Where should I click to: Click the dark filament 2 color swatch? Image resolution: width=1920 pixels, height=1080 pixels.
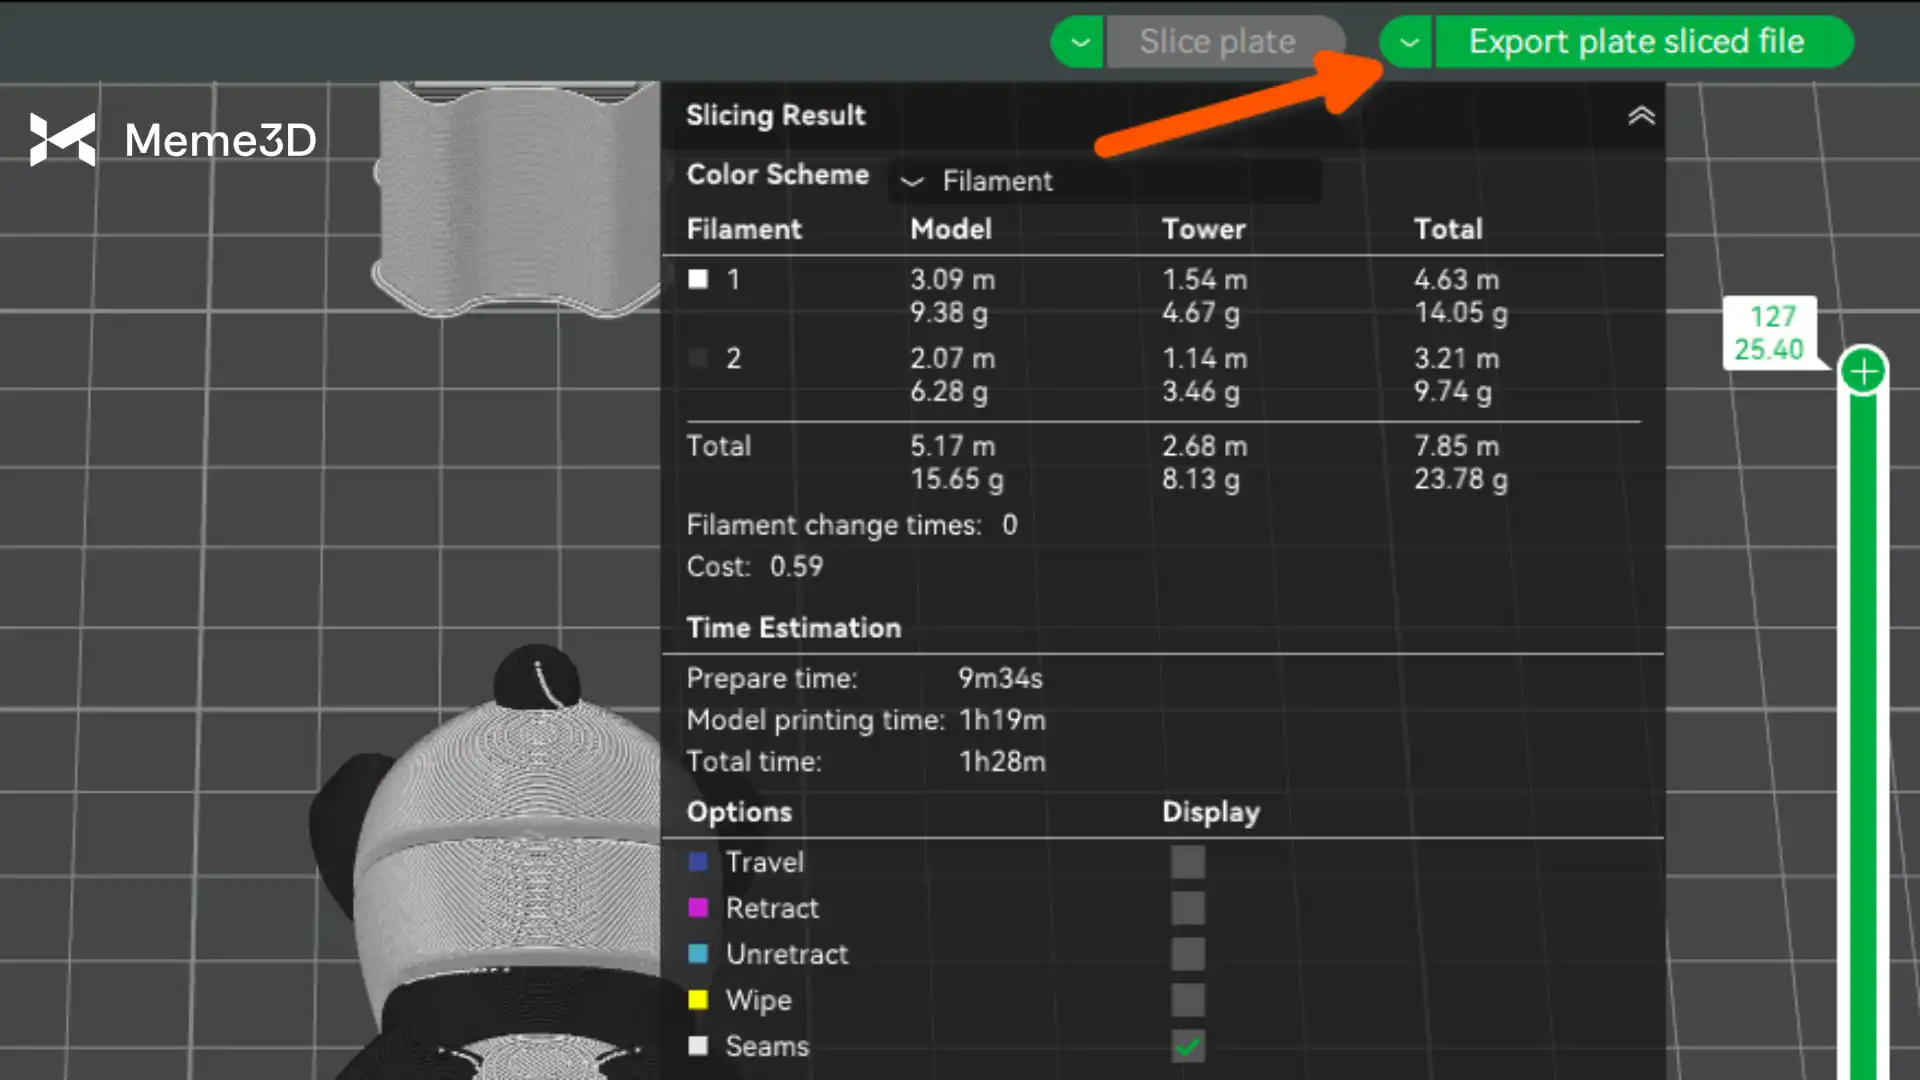coord(698,358)
